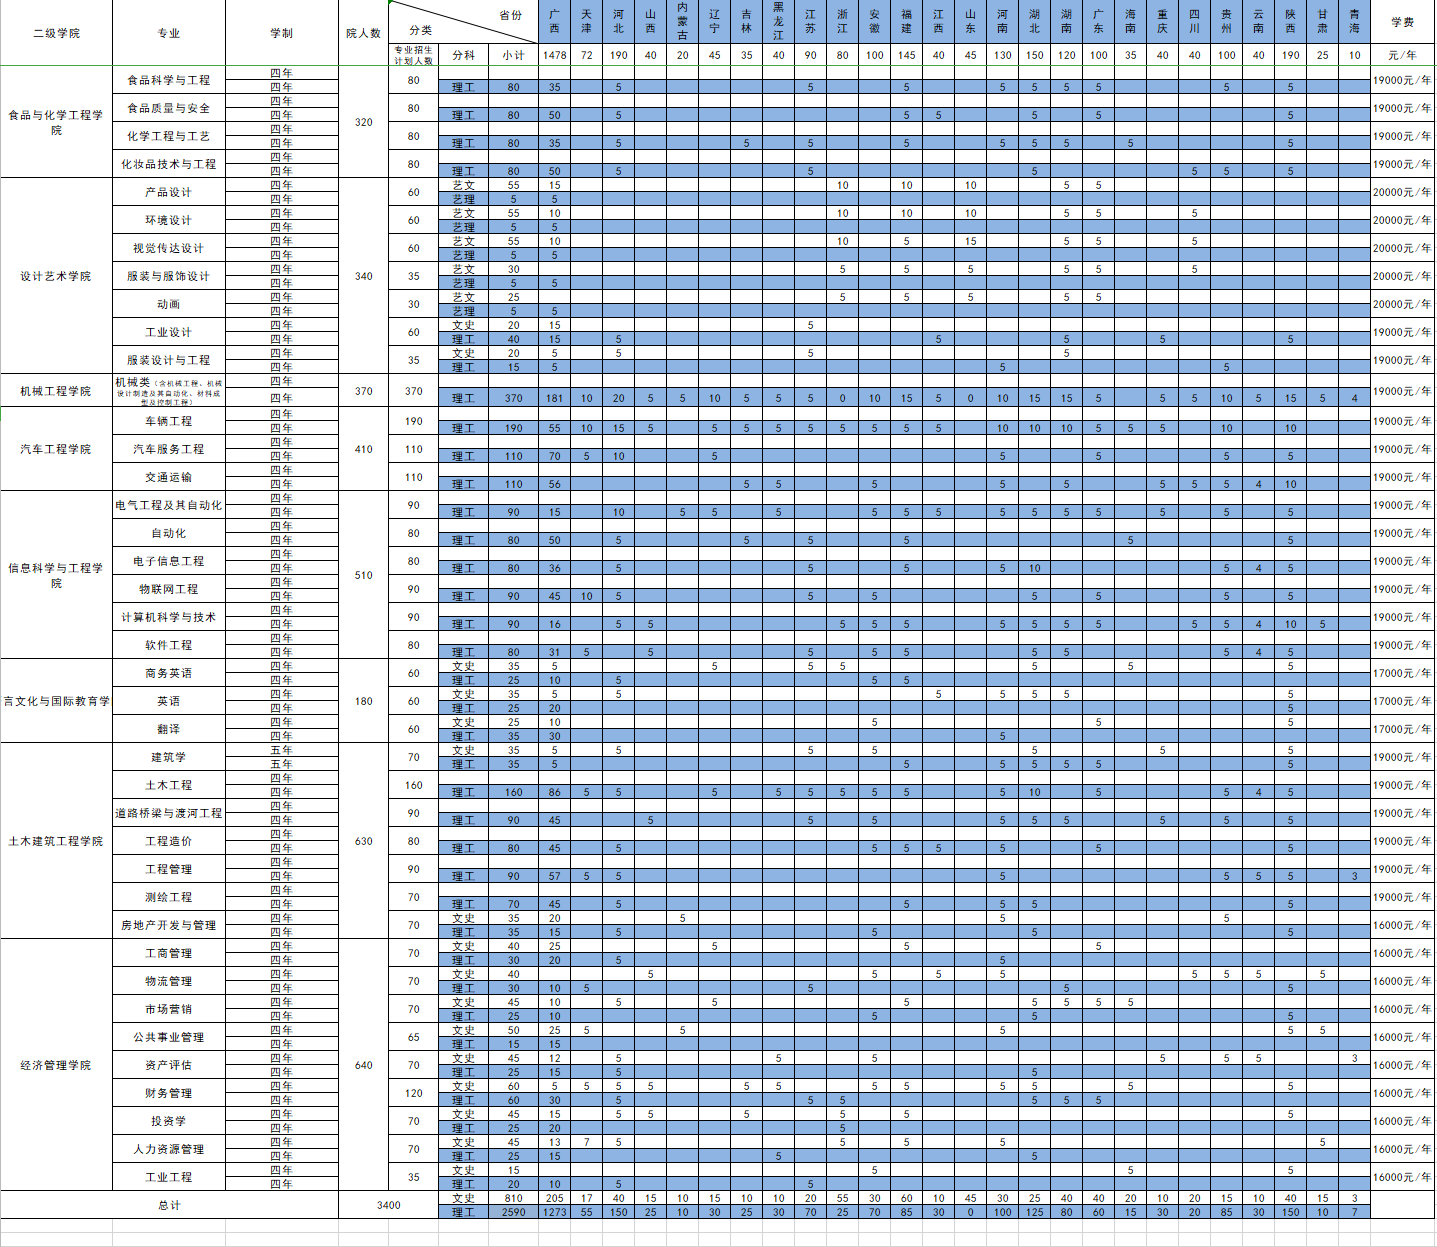Click the 院人数 header cell
Screen dimensions: 1437x1247
click(x=363, y=33)
